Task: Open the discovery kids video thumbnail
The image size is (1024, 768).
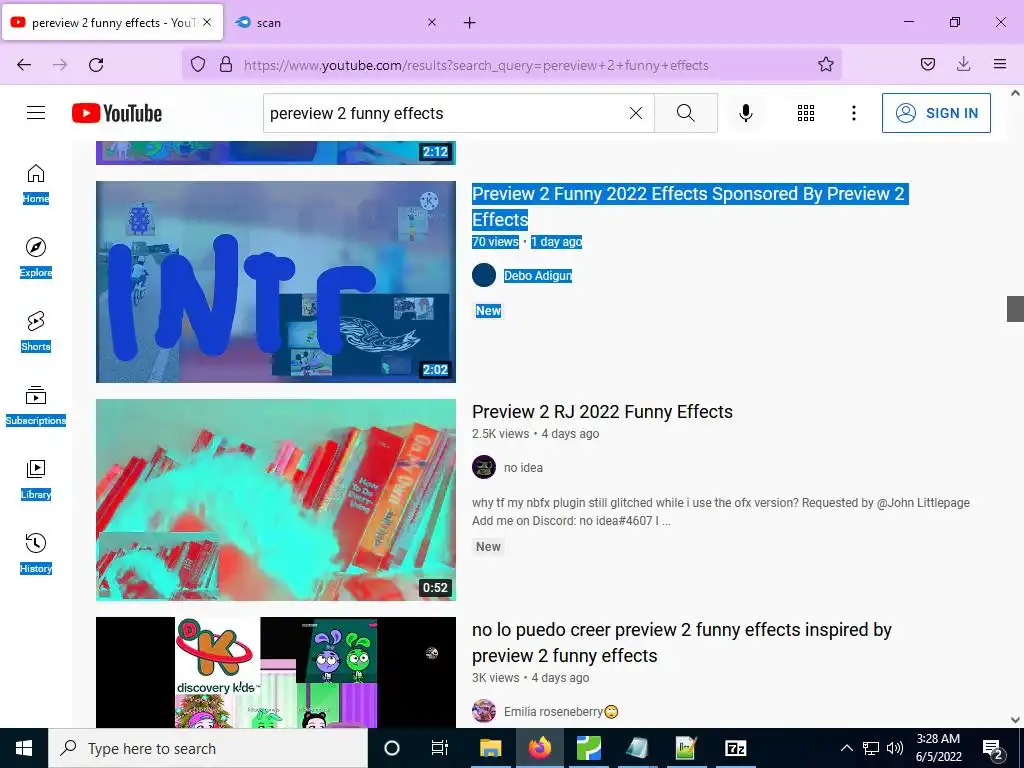Action: [276, 672]
